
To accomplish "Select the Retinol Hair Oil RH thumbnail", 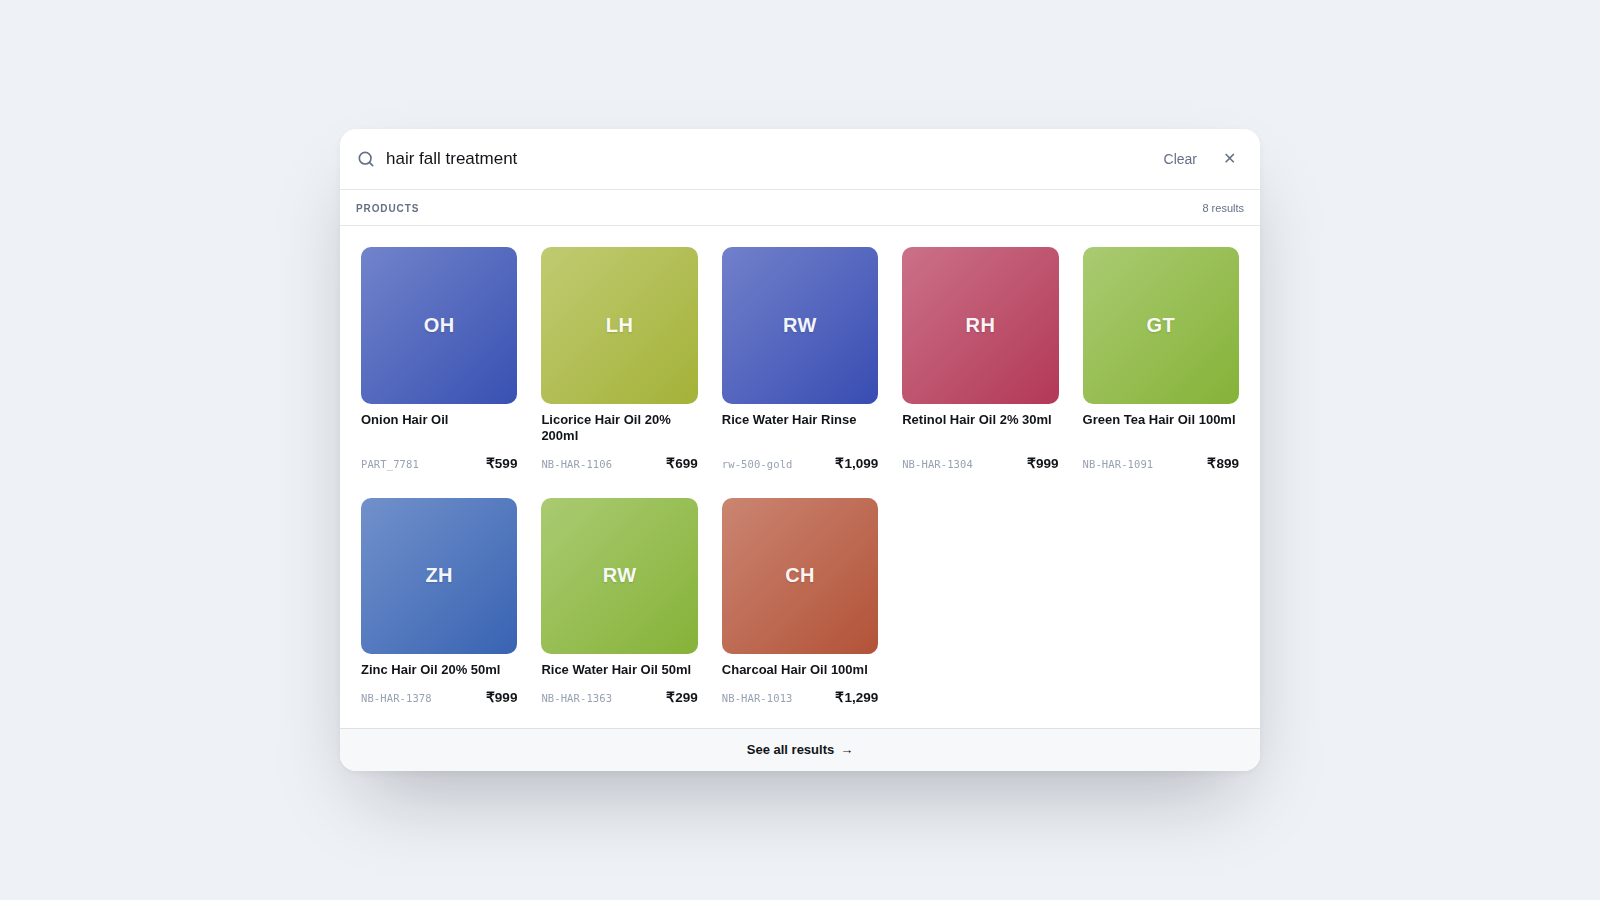I will coord(980,325).
